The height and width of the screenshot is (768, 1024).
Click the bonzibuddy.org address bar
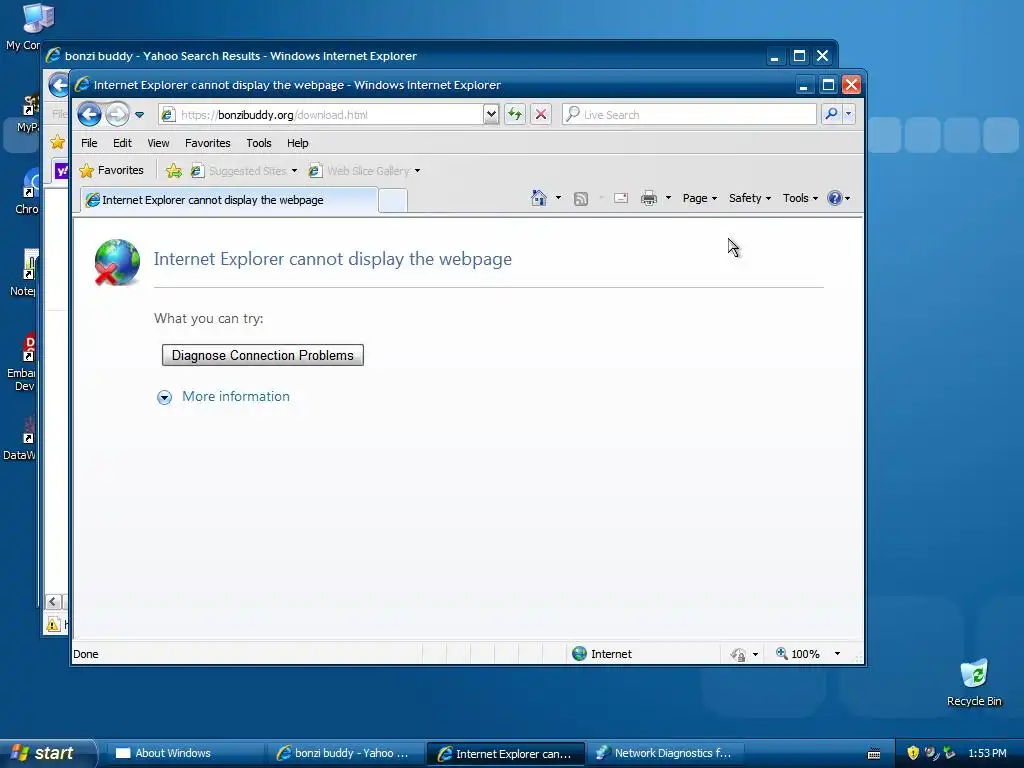[320, 115]
